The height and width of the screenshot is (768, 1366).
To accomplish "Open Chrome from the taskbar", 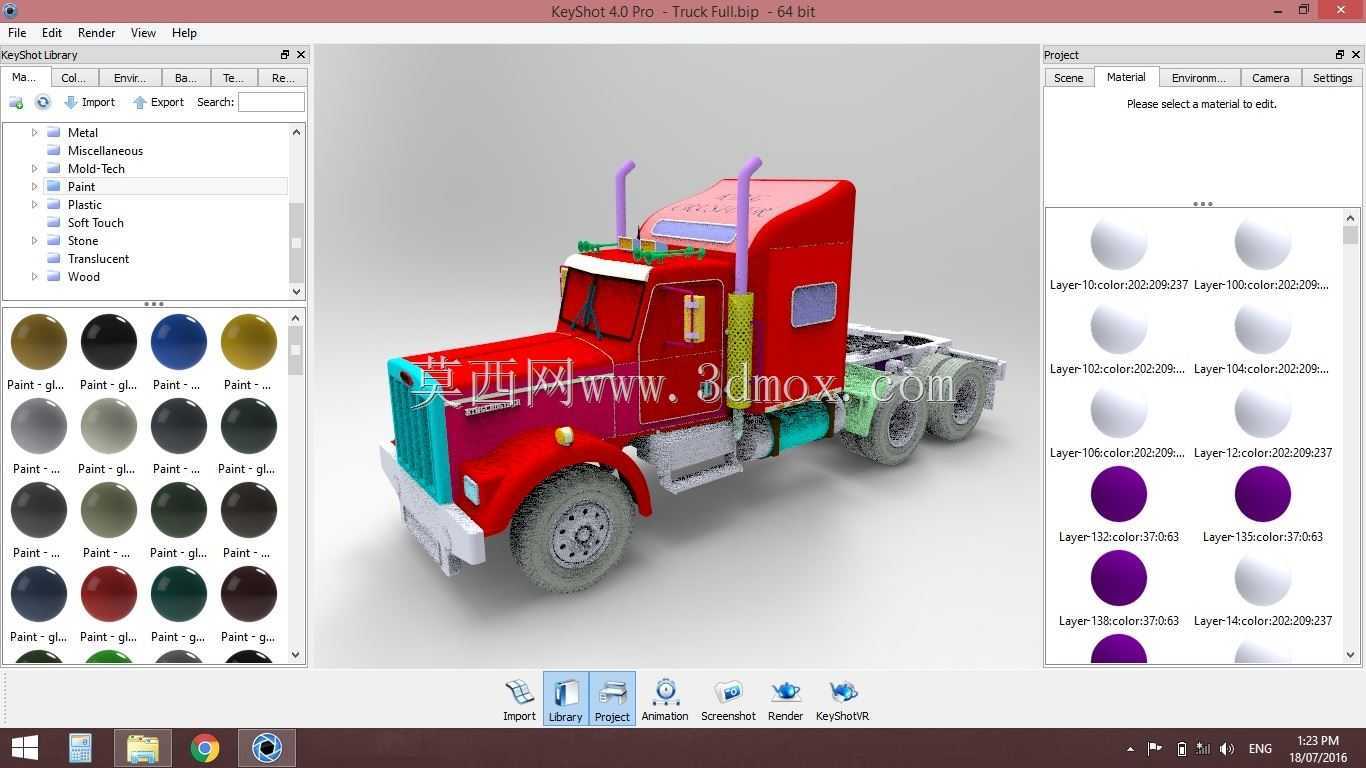I will pos(205,748).
